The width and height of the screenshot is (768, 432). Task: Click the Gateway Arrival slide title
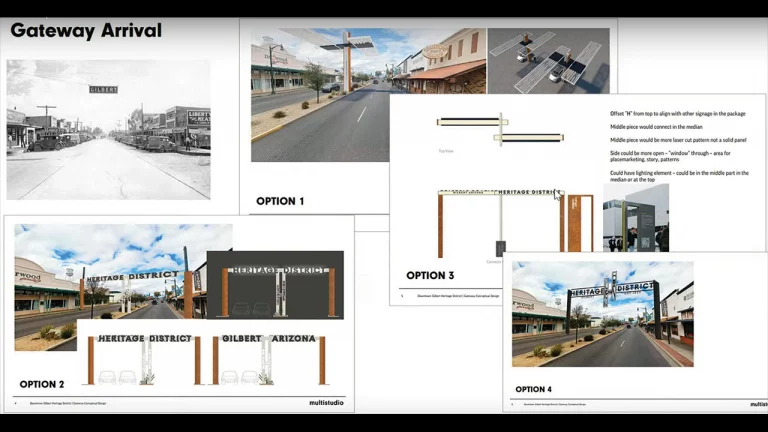tap(86, 30)
